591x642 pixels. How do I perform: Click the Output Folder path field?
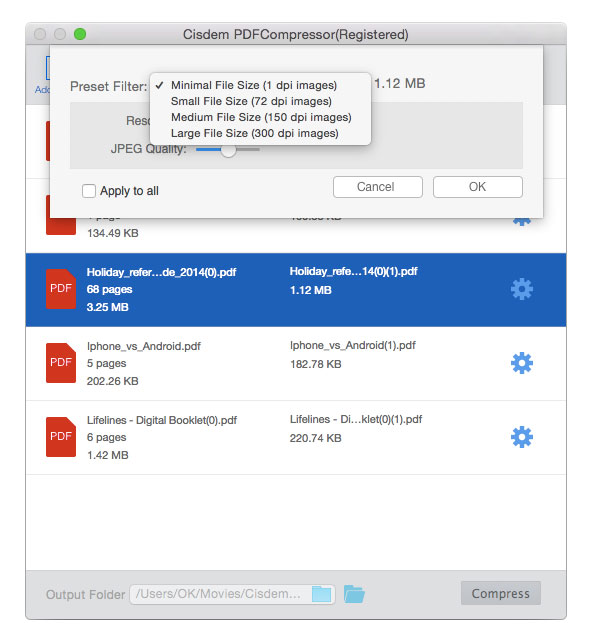(233, 594)
